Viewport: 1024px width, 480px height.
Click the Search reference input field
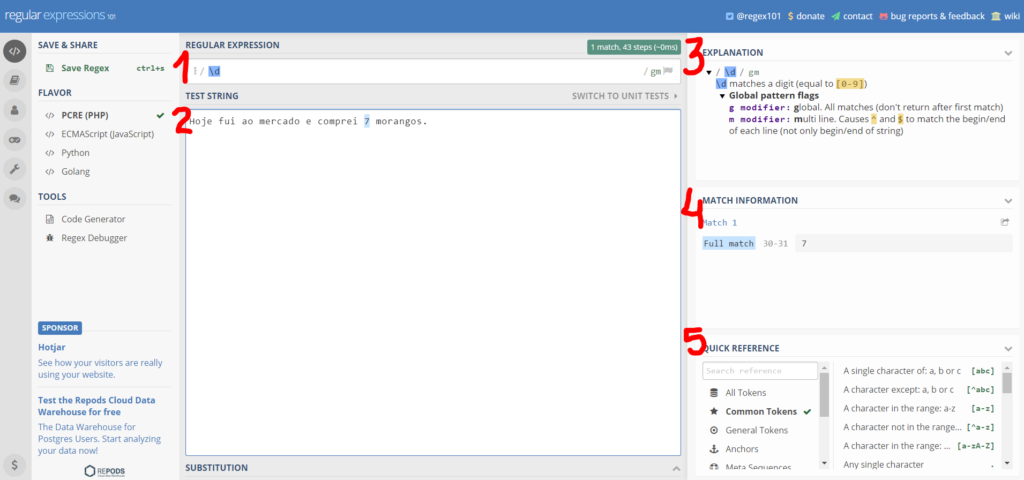tap(760, 371)
